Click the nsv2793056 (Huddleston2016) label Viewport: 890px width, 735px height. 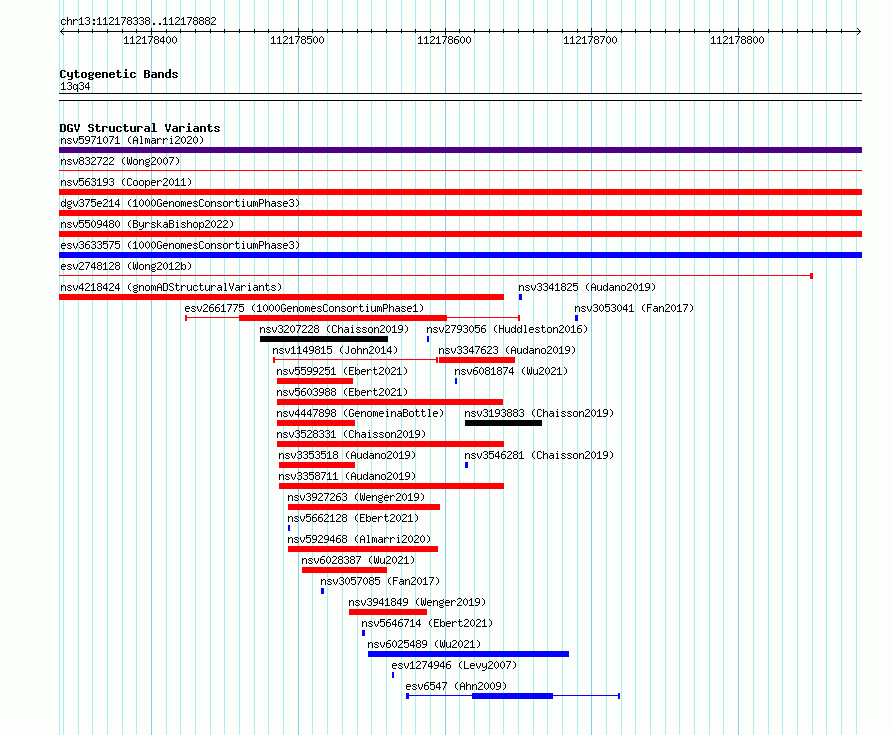pyautogui.click(x=507, y=329)
